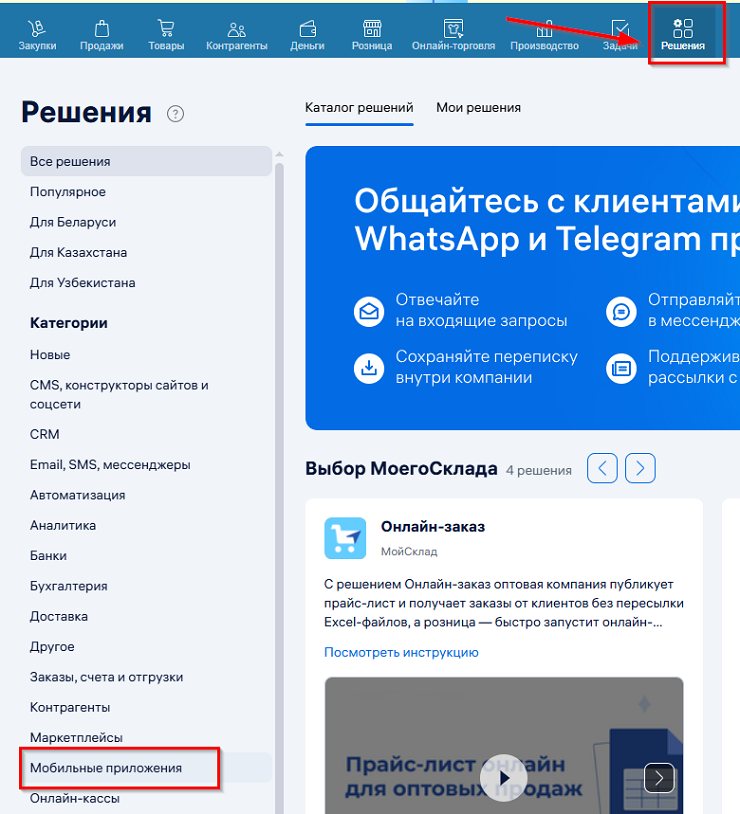Click the 4 решения count text
This screenshot has height=814, width=740.
[x=539, y=470]
